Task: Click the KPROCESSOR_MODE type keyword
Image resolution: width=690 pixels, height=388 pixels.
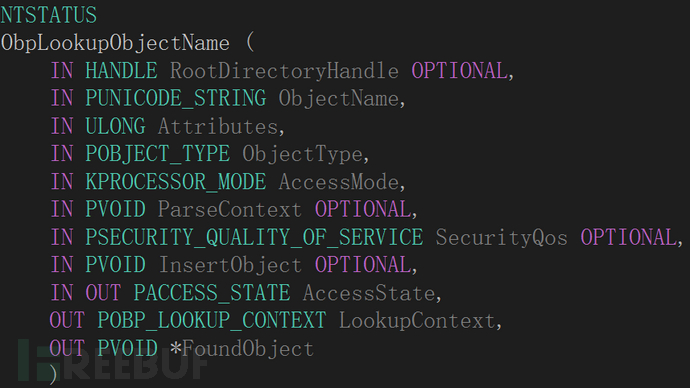Action: (x=176, y=182)
